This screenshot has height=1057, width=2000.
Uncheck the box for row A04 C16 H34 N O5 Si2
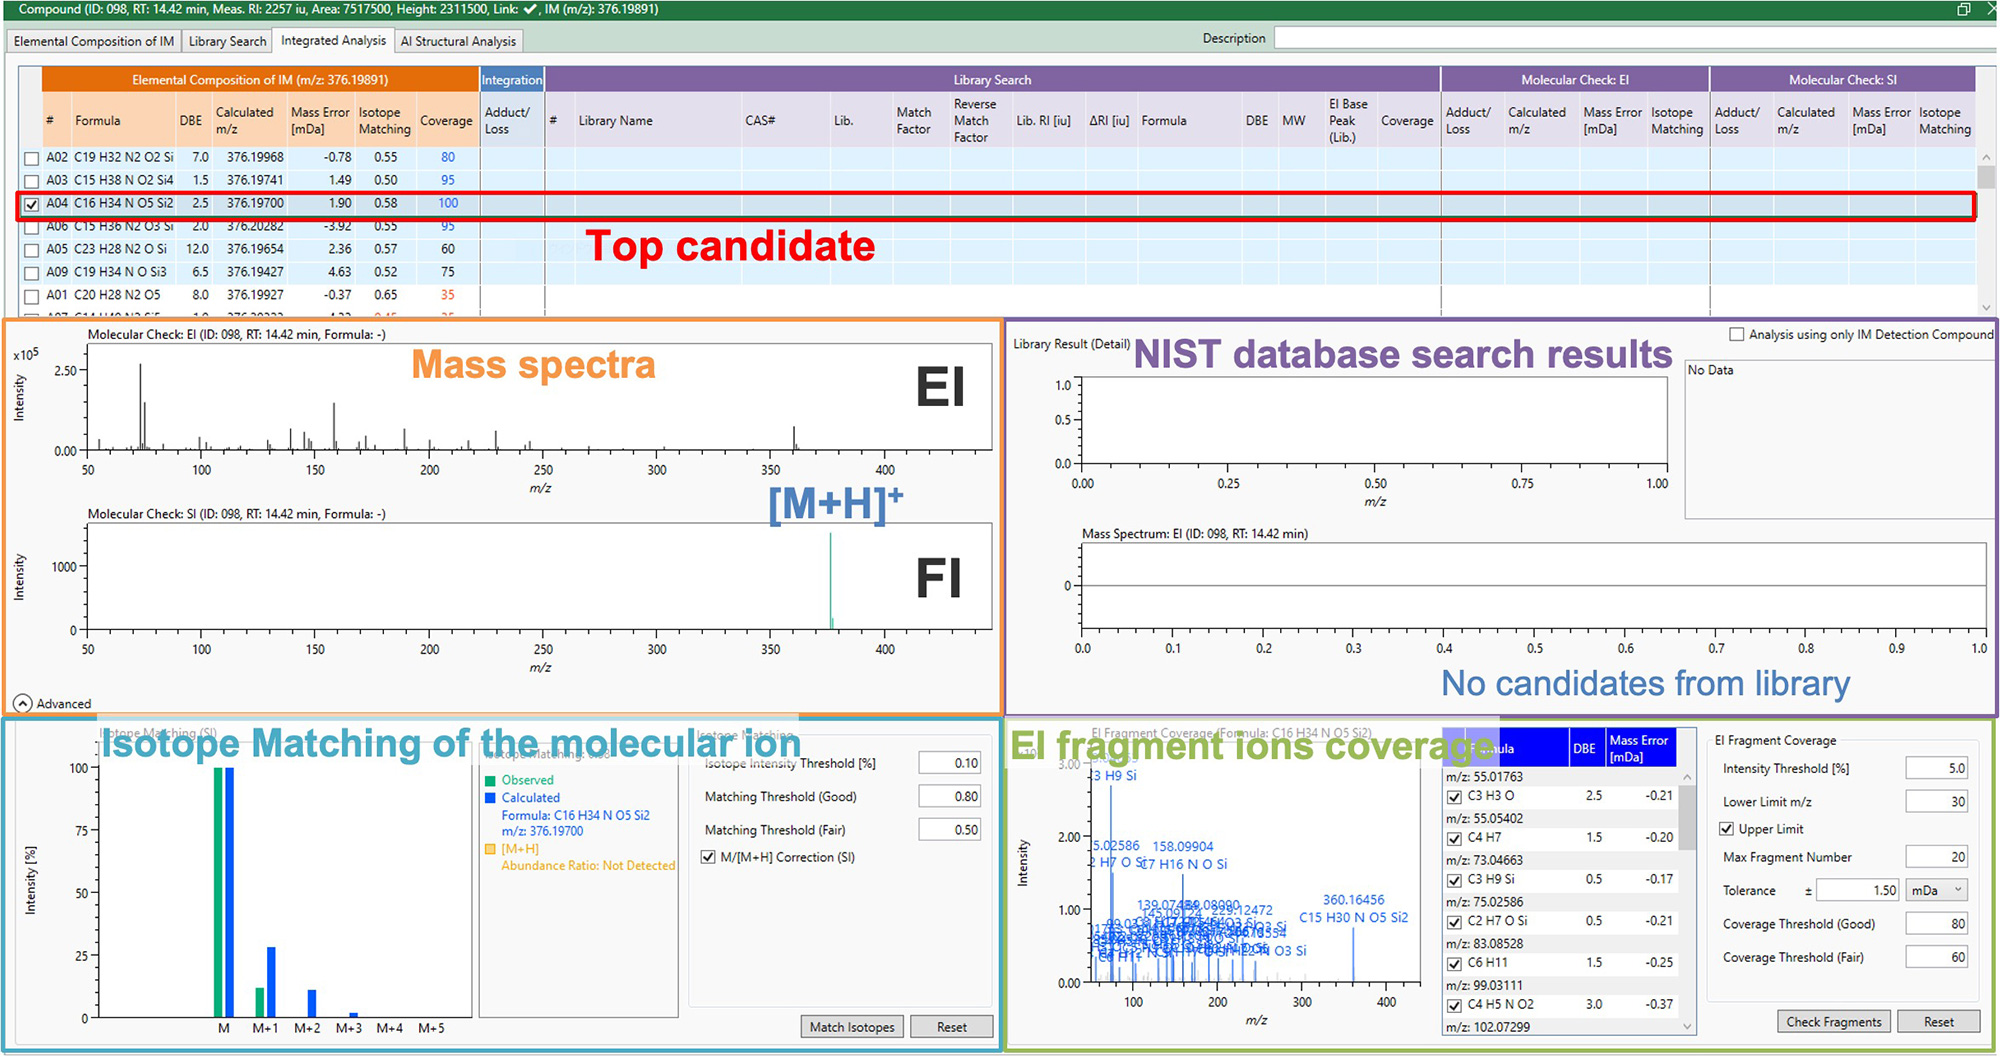click(32, 204)
